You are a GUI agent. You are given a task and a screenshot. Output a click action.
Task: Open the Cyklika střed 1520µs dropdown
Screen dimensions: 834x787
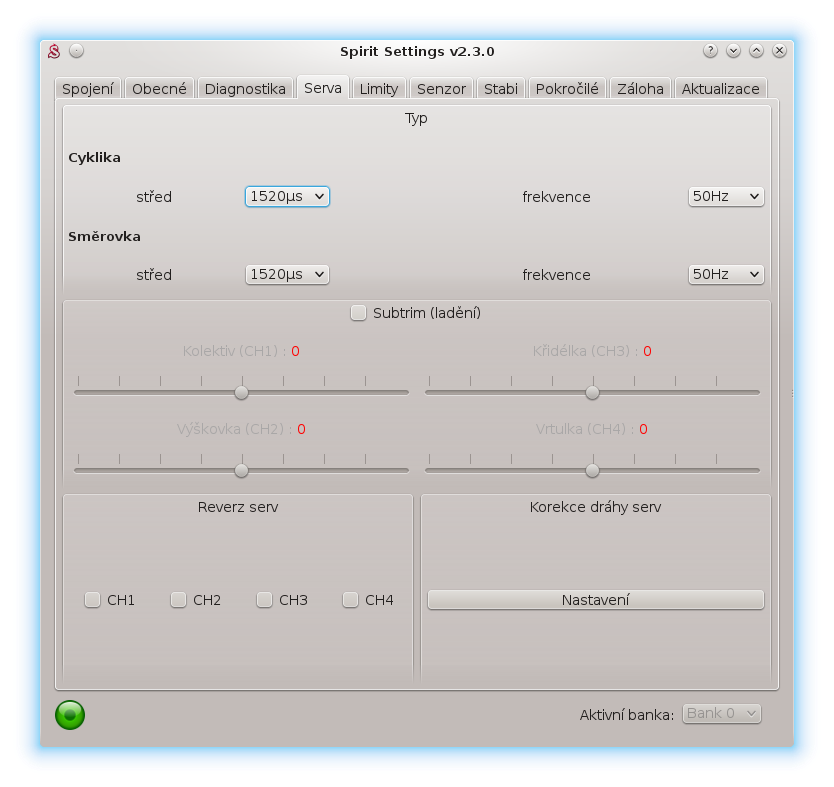[x=287, y=197]
